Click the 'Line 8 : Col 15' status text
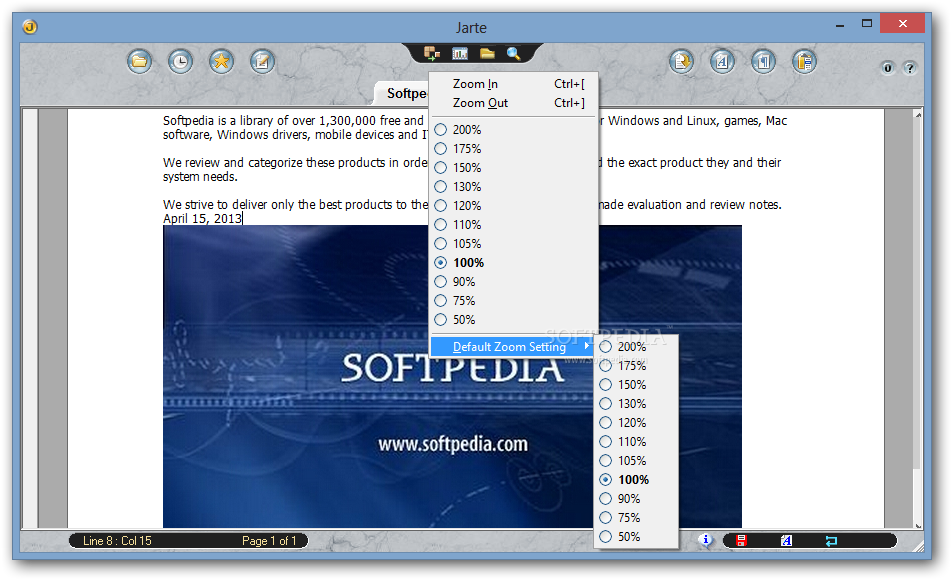The height and width of the screenshot is (580, 952). 117,541
